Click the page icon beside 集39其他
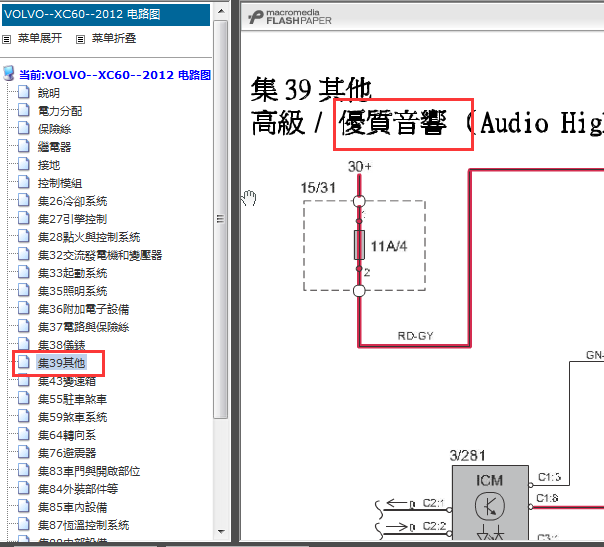This screenshot has height=547, width=604. coord(24,362)
